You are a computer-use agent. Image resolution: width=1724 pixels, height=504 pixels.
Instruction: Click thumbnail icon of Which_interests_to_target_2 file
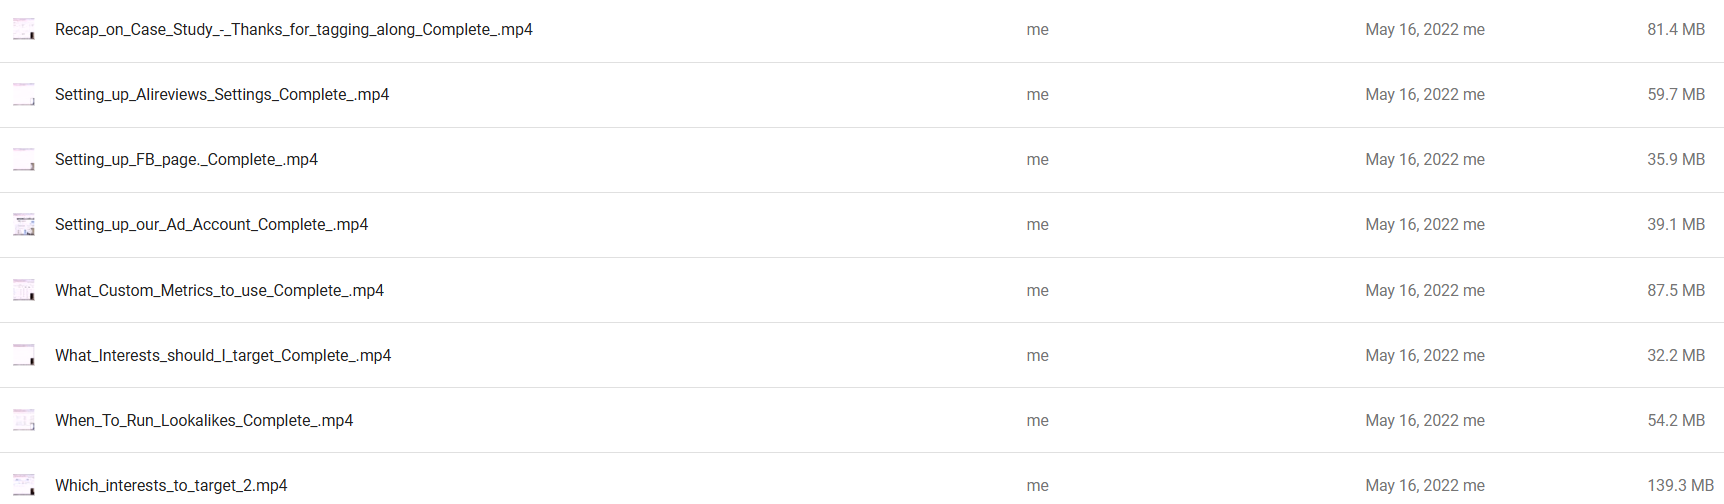(24, 485)
